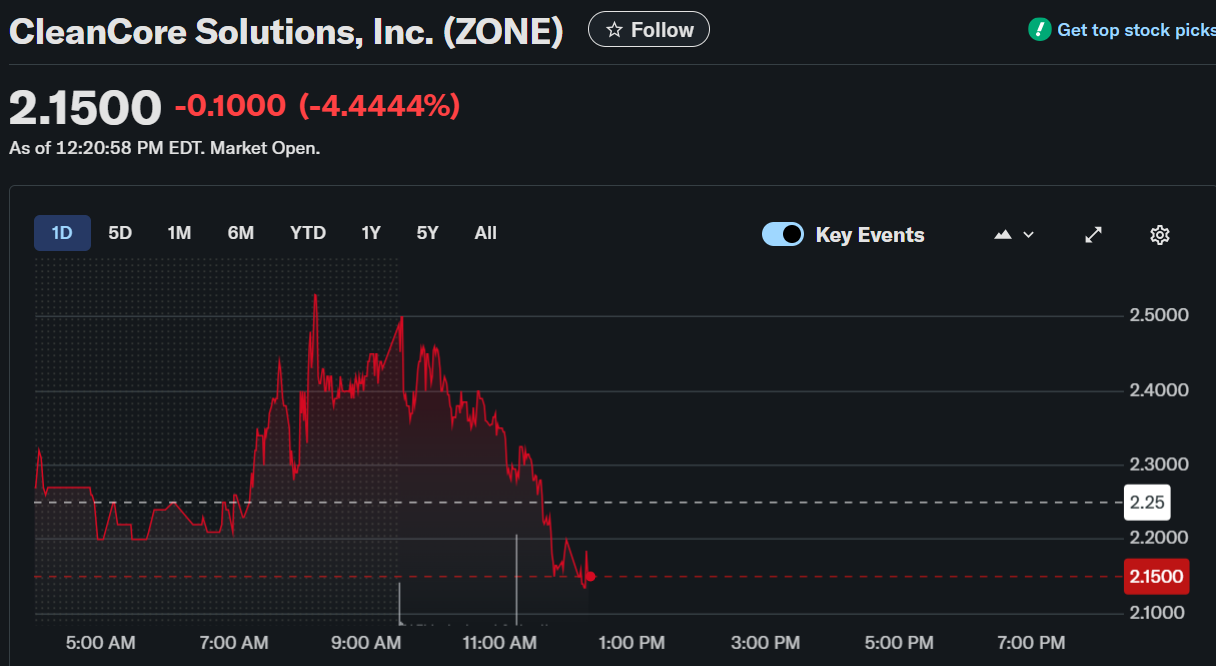Click the green top stock picks icon
The image size is (1216, 666).
tap(1040, 30)
